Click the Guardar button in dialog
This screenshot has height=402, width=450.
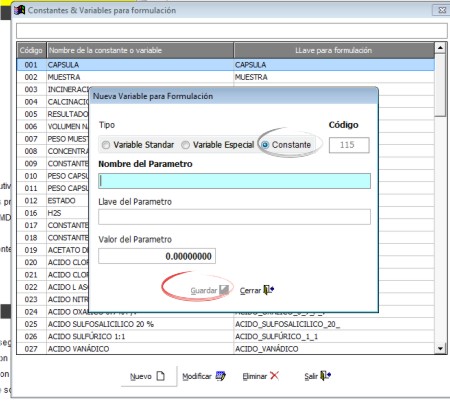pos(209,290)
